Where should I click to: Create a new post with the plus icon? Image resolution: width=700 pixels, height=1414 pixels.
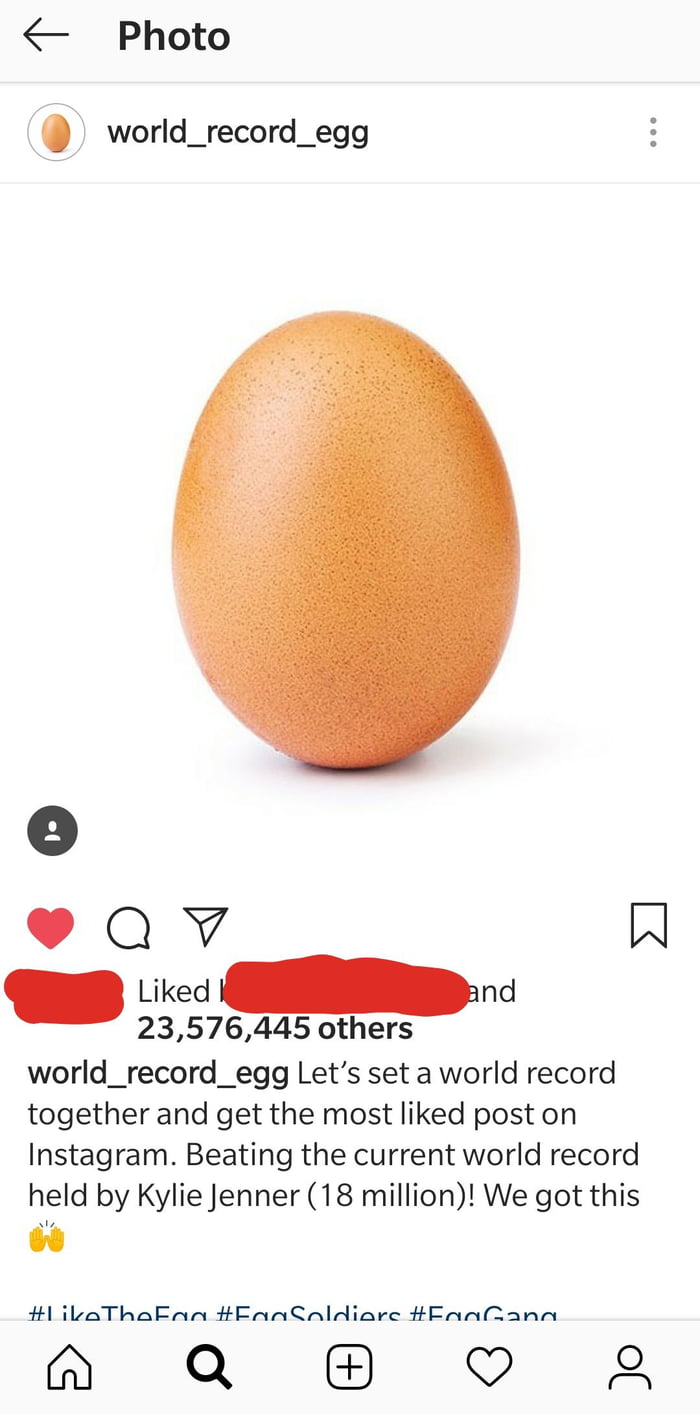(x=350, y=1367)
